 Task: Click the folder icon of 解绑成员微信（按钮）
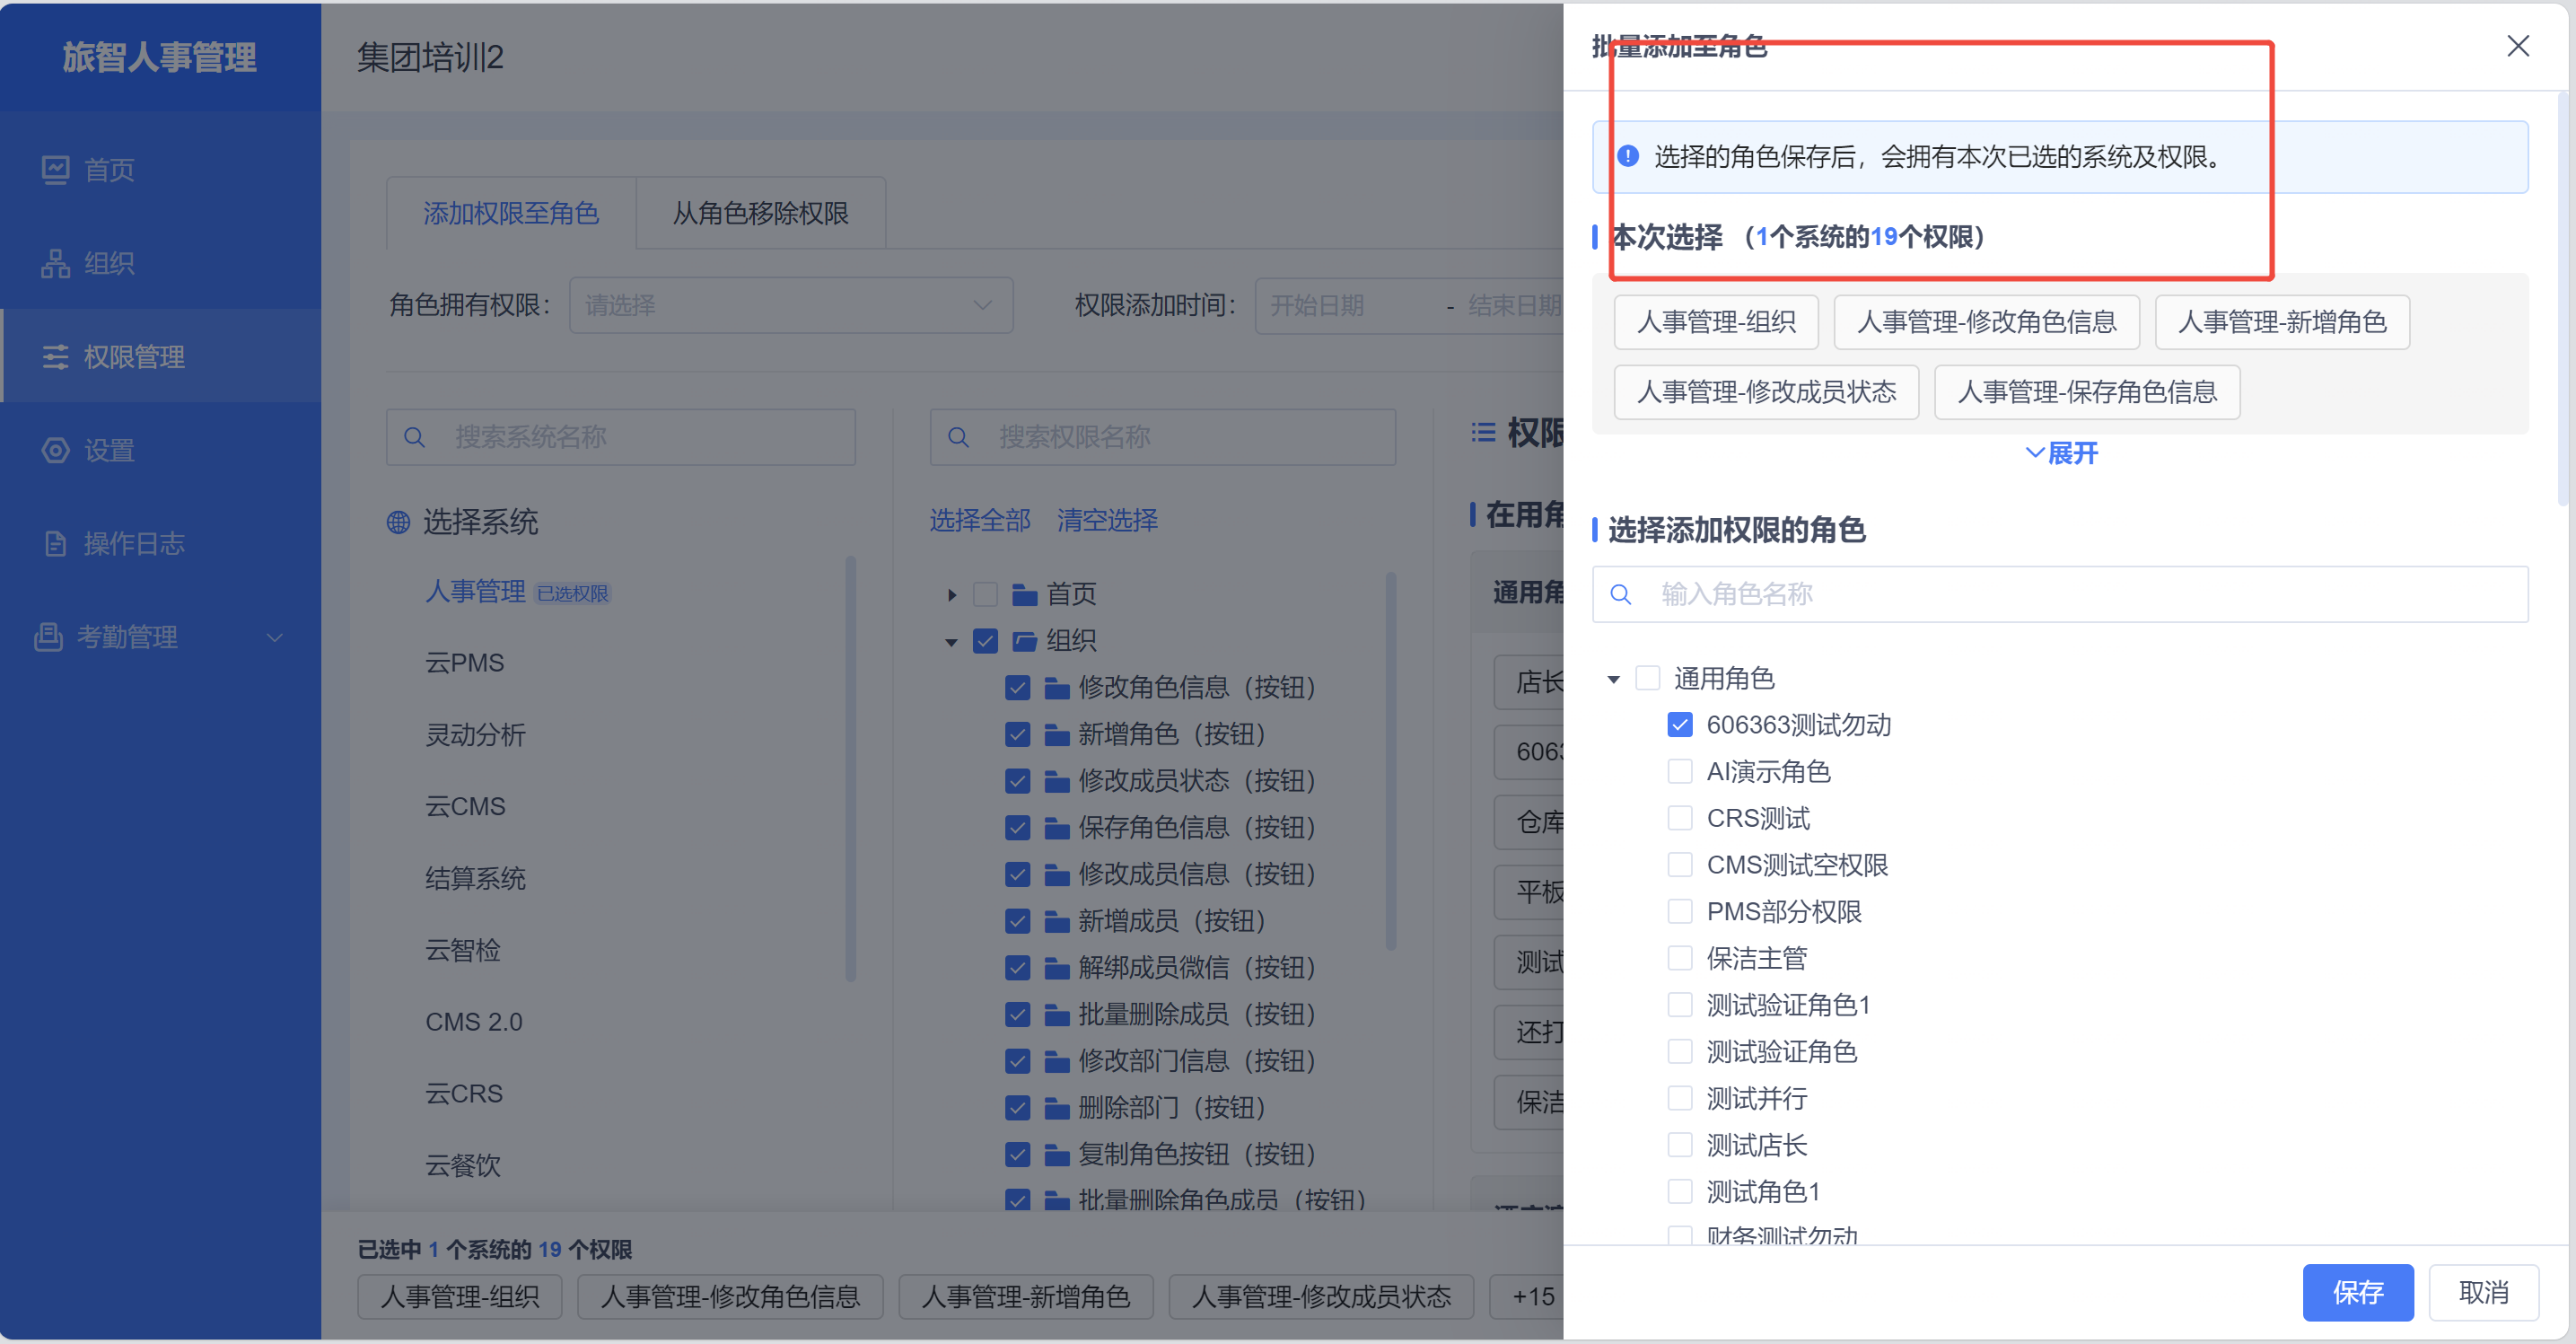pos(1056,968)
